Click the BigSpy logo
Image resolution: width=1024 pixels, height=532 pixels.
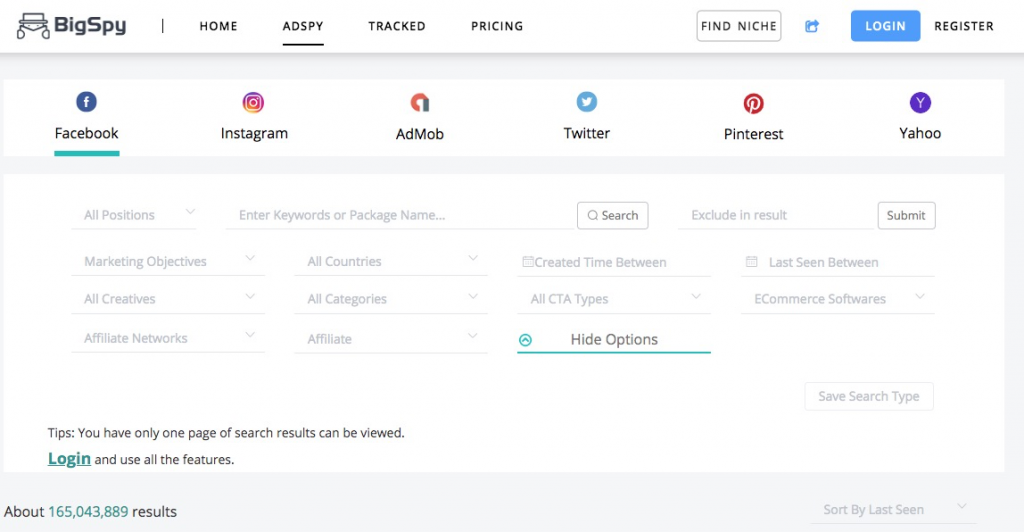tap(71, 26)
